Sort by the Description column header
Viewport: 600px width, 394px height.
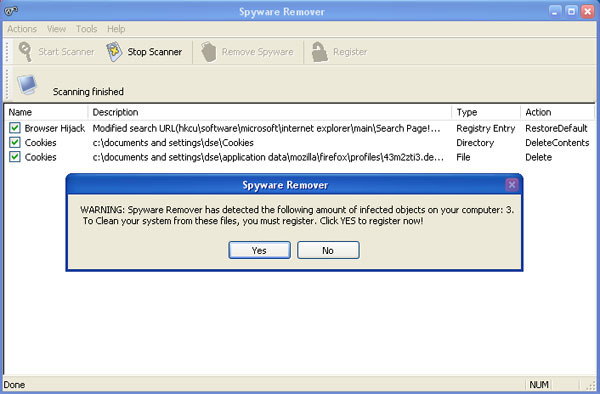(x=270, y=112)
